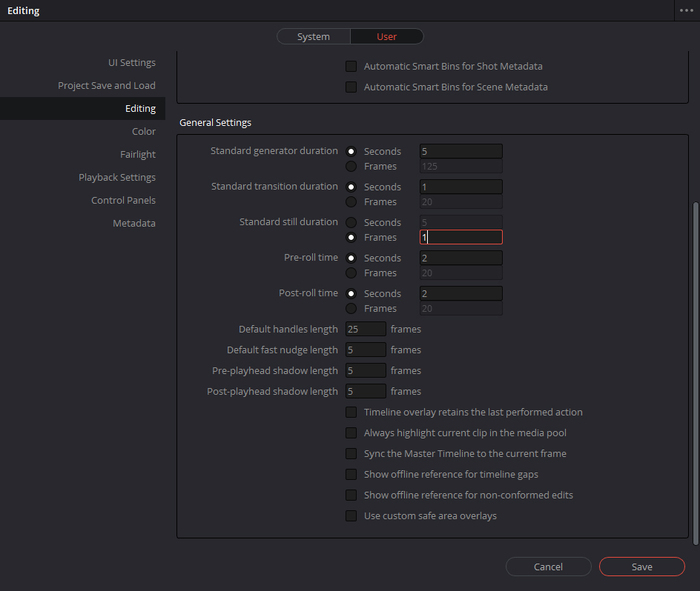Switch to the System tab
The height and width of the screenshot is (591, 700).
(313, 37)
